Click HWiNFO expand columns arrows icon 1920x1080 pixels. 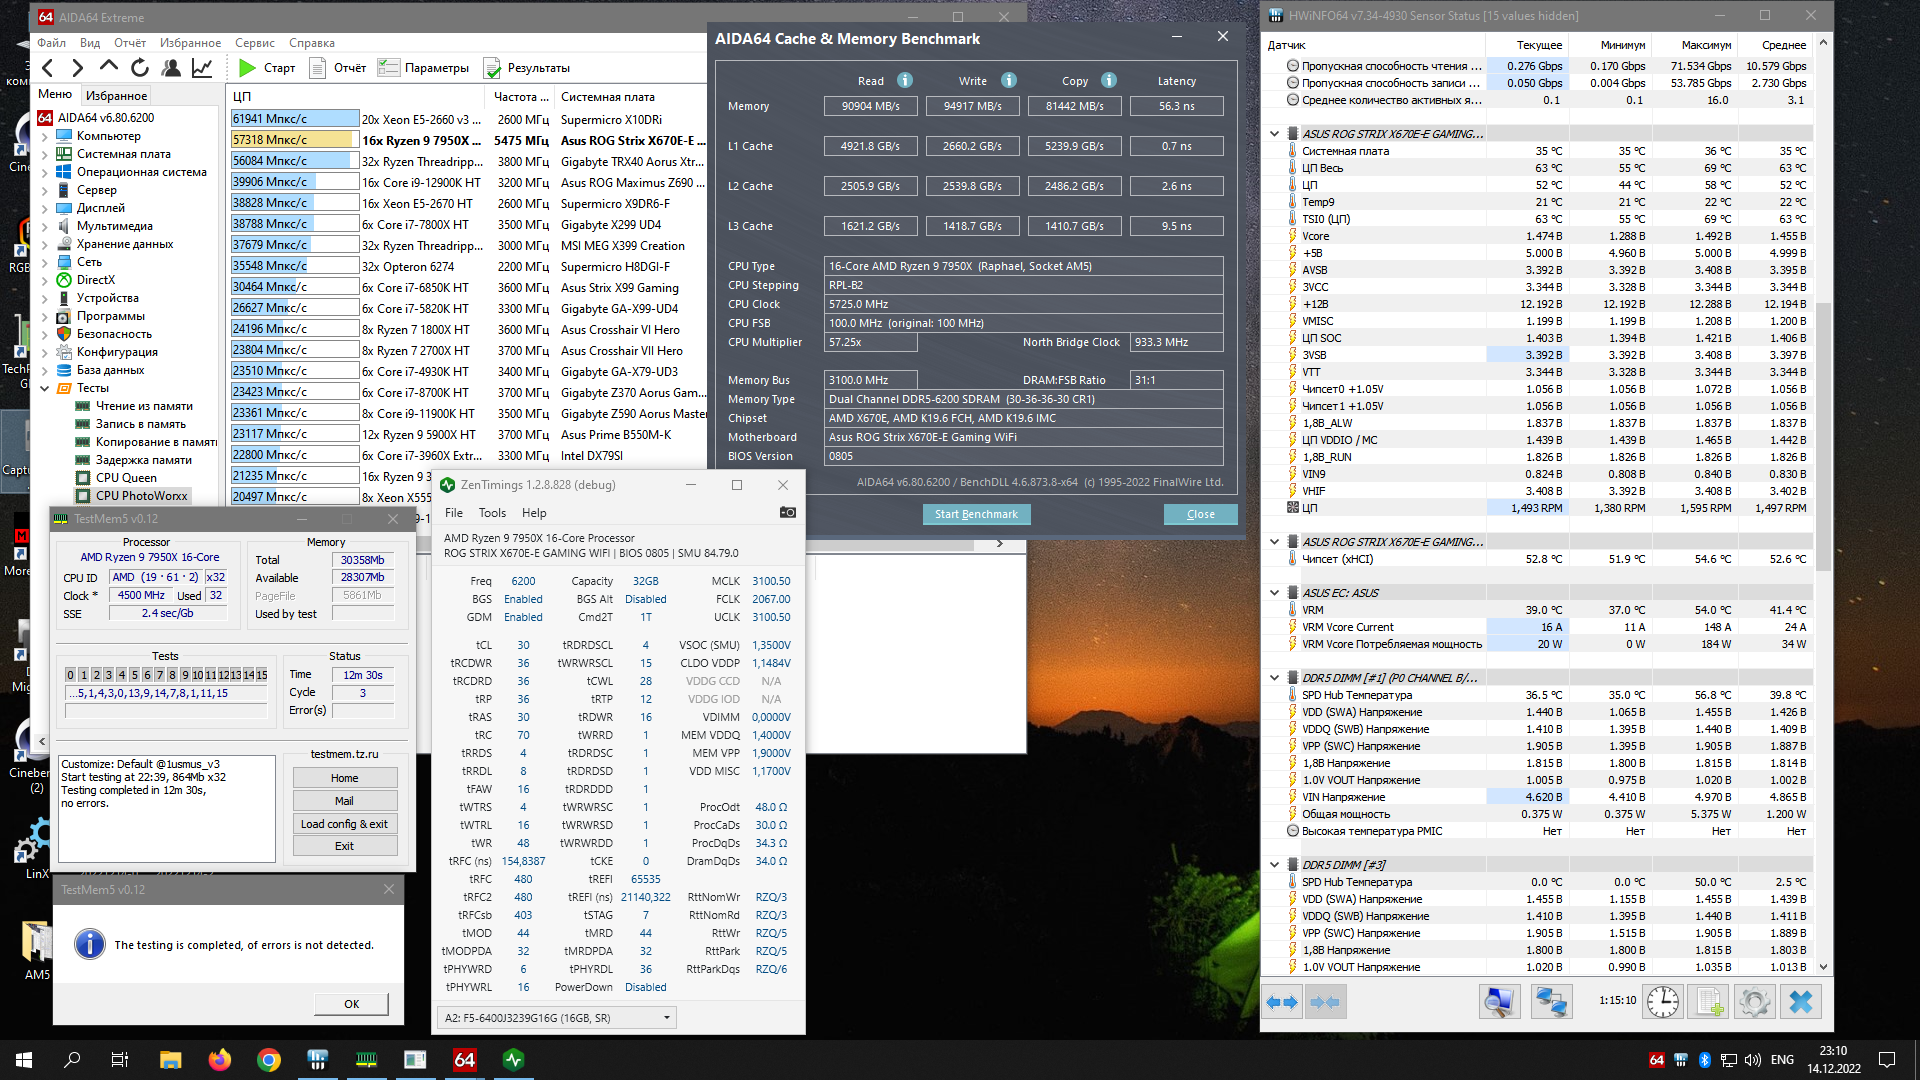[1282, 1001]
